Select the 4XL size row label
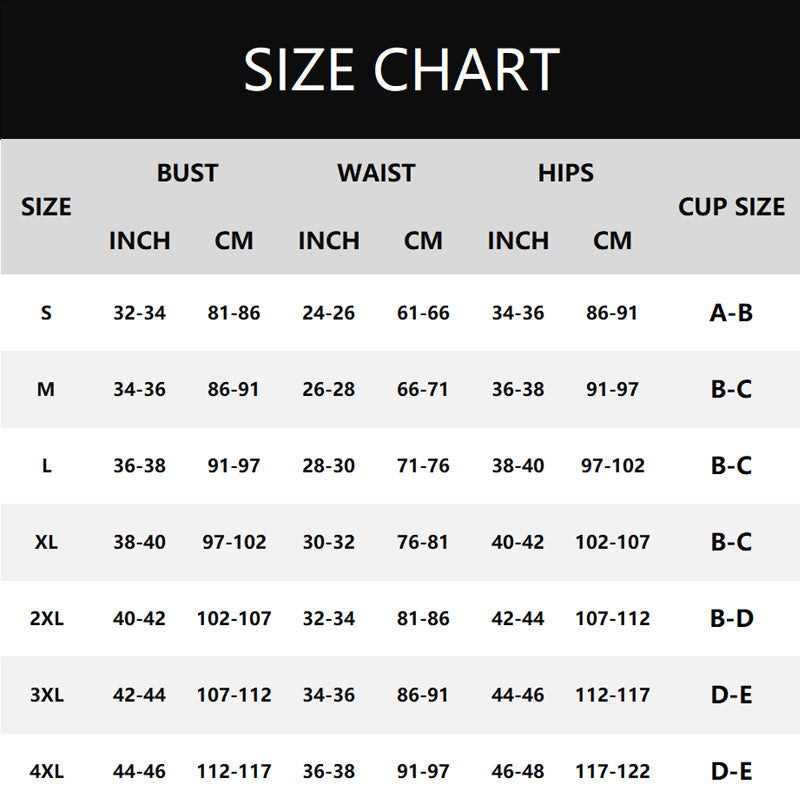This screenshot has width=800, height=800. [46, 771]
